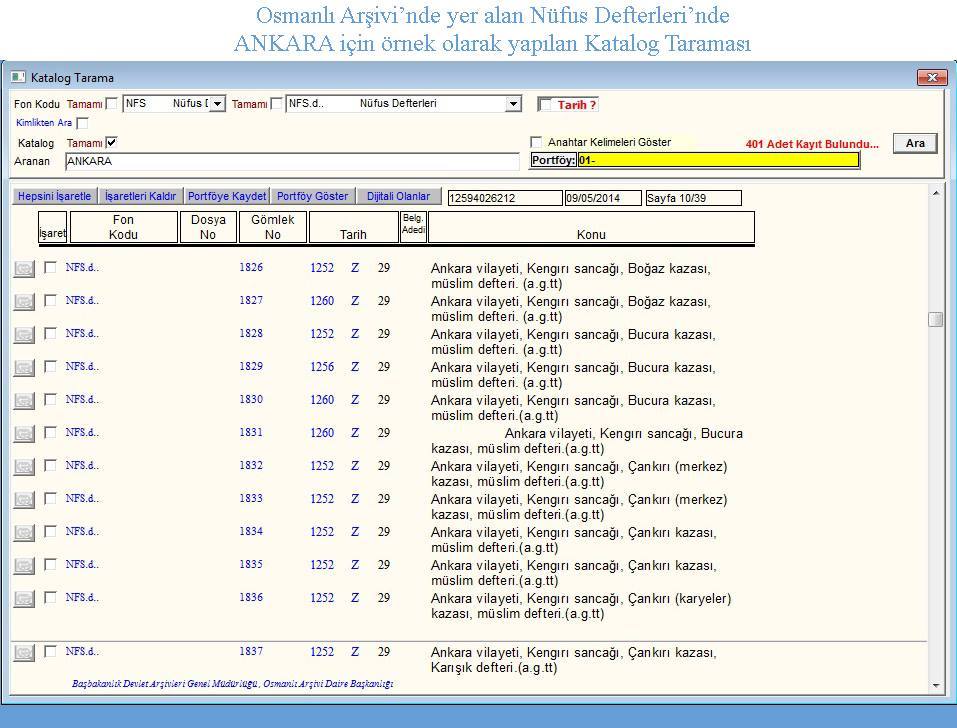Click Portföye Kaydet button

coord(227,196)
